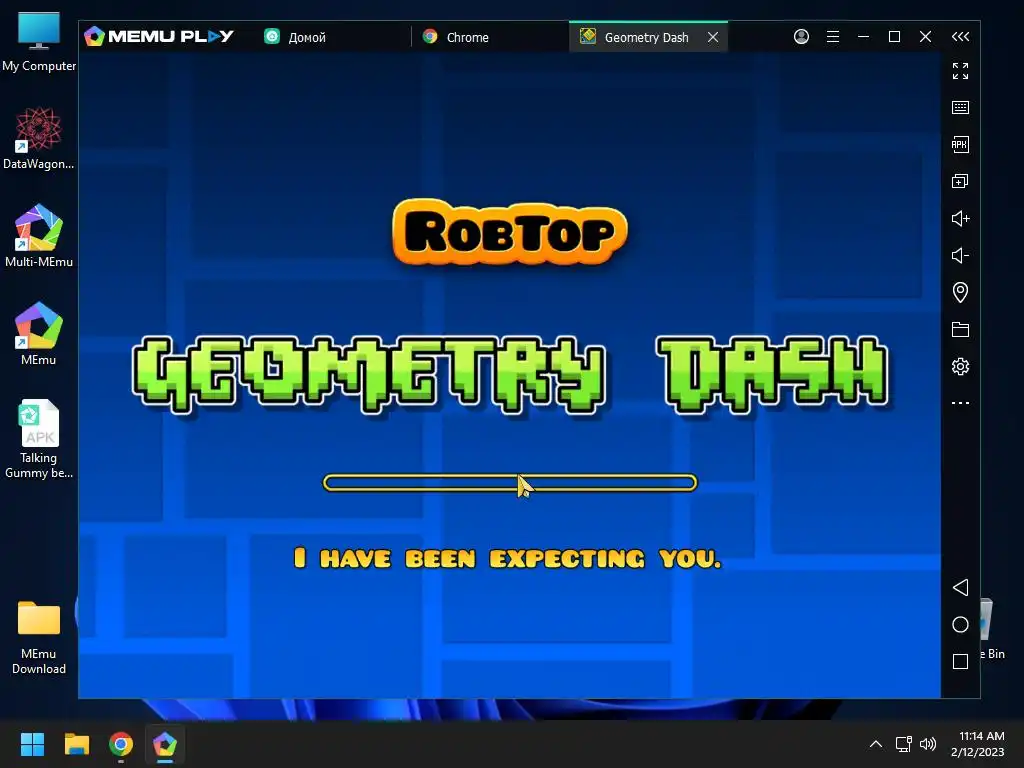Open the multi-instance window icon
Screen dimensions: 1024x768
(960, 181)
